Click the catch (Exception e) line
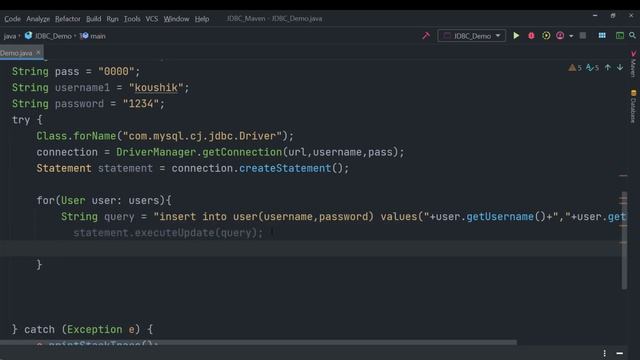Viewport: 640px width, 360px height. 82,329
